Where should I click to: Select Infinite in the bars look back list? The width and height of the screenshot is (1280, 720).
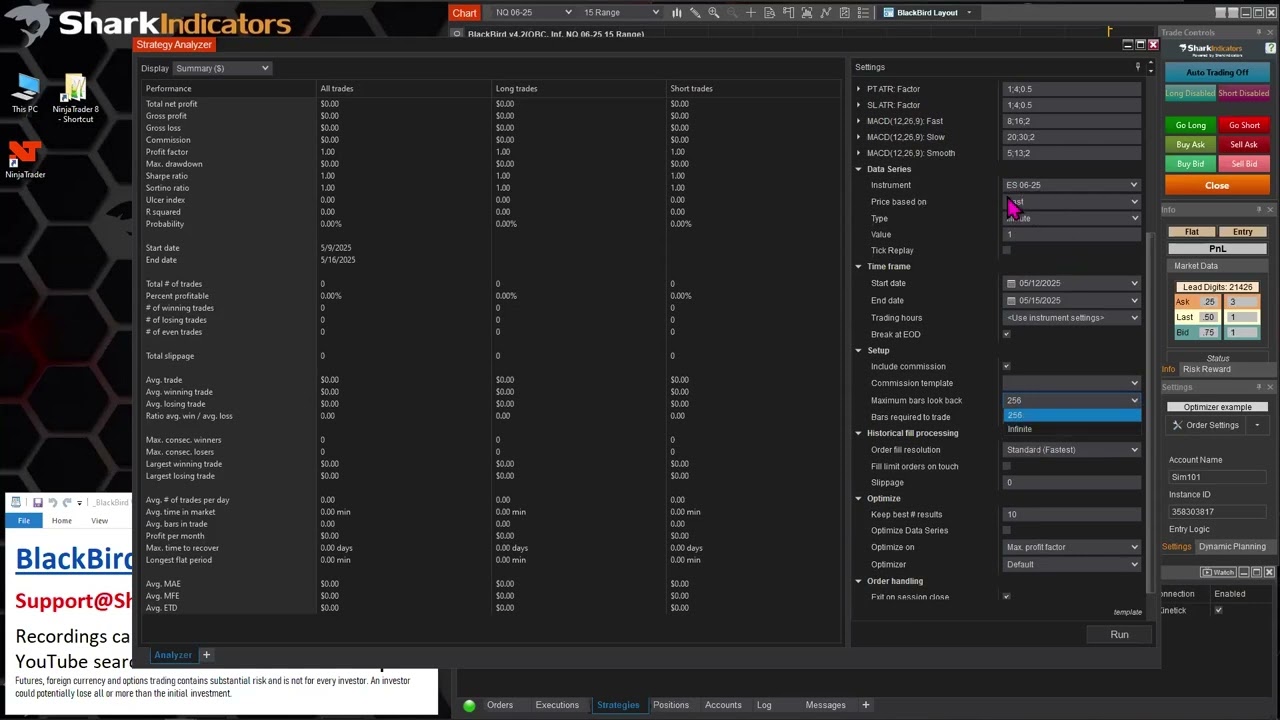[1072, 429]
